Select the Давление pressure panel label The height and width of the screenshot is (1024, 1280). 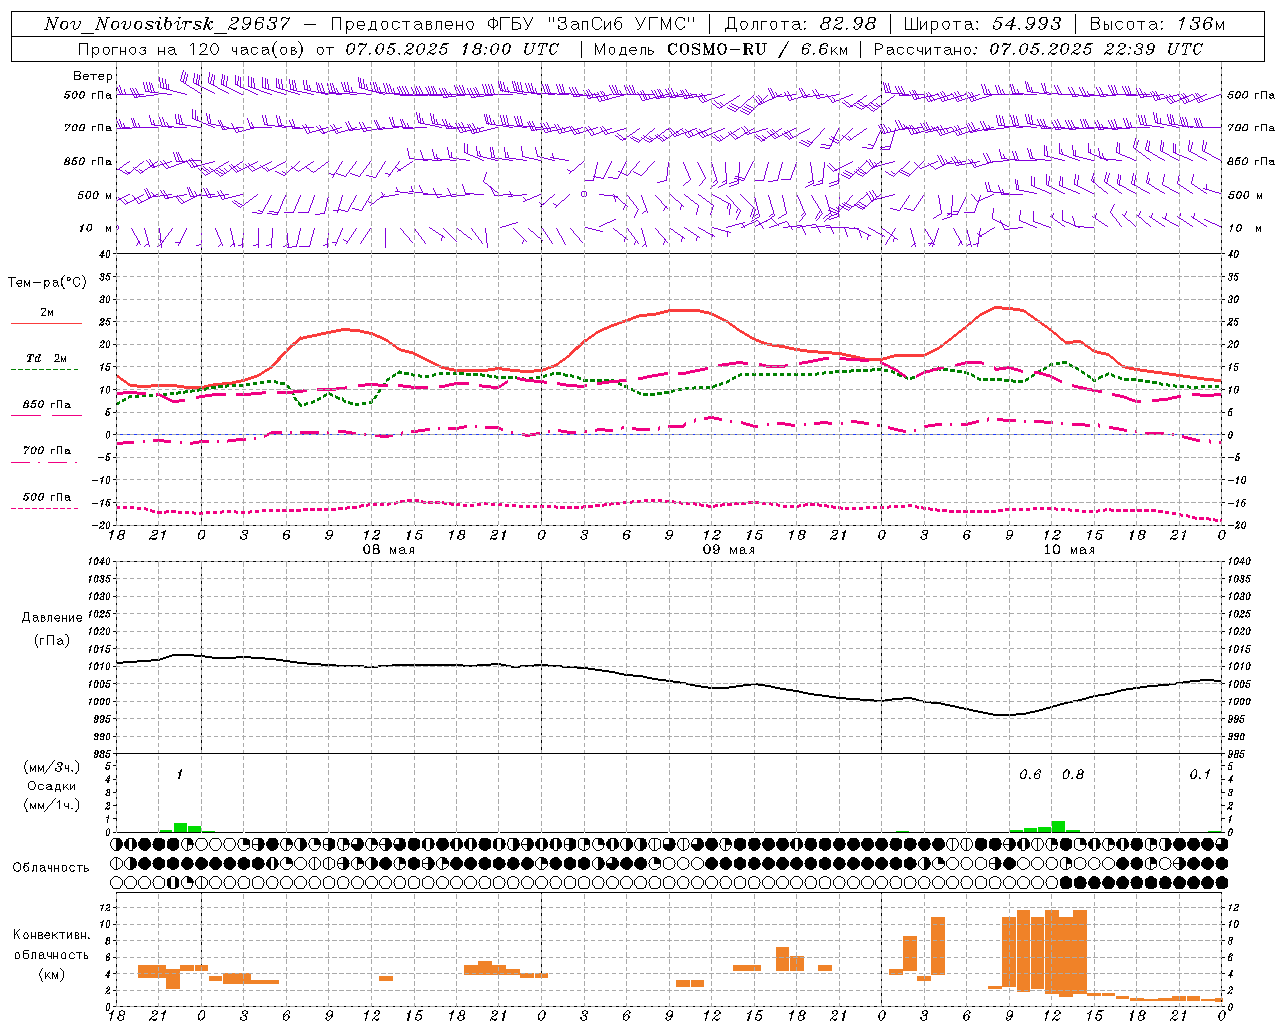(x=52, y=618)
